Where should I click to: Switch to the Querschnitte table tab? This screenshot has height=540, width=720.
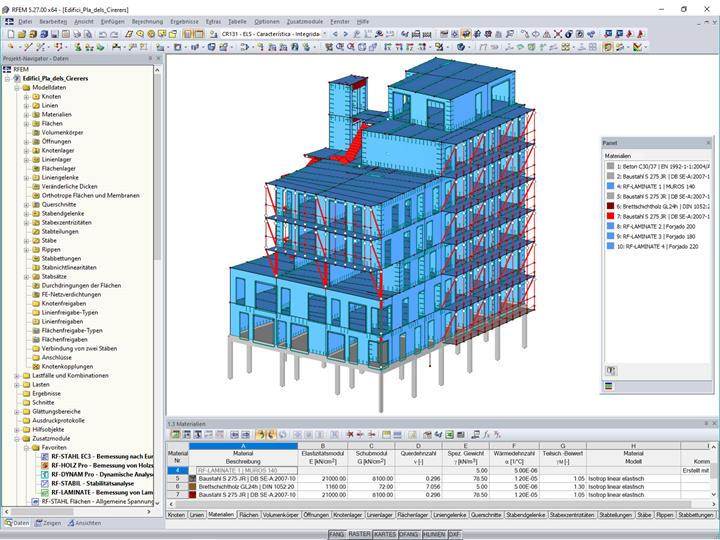click(x=486, y=515)
